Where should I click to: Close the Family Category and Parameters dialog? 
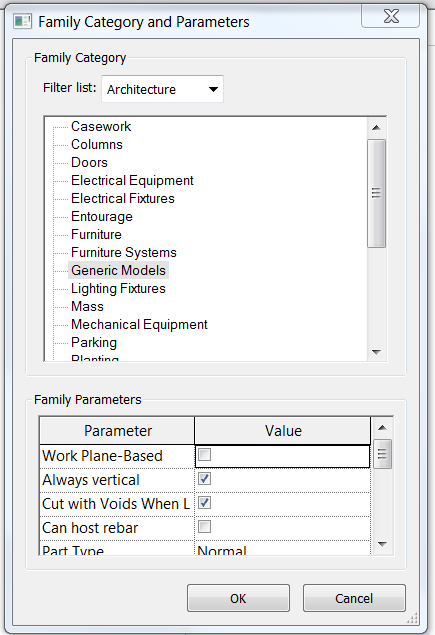[391, 16]
